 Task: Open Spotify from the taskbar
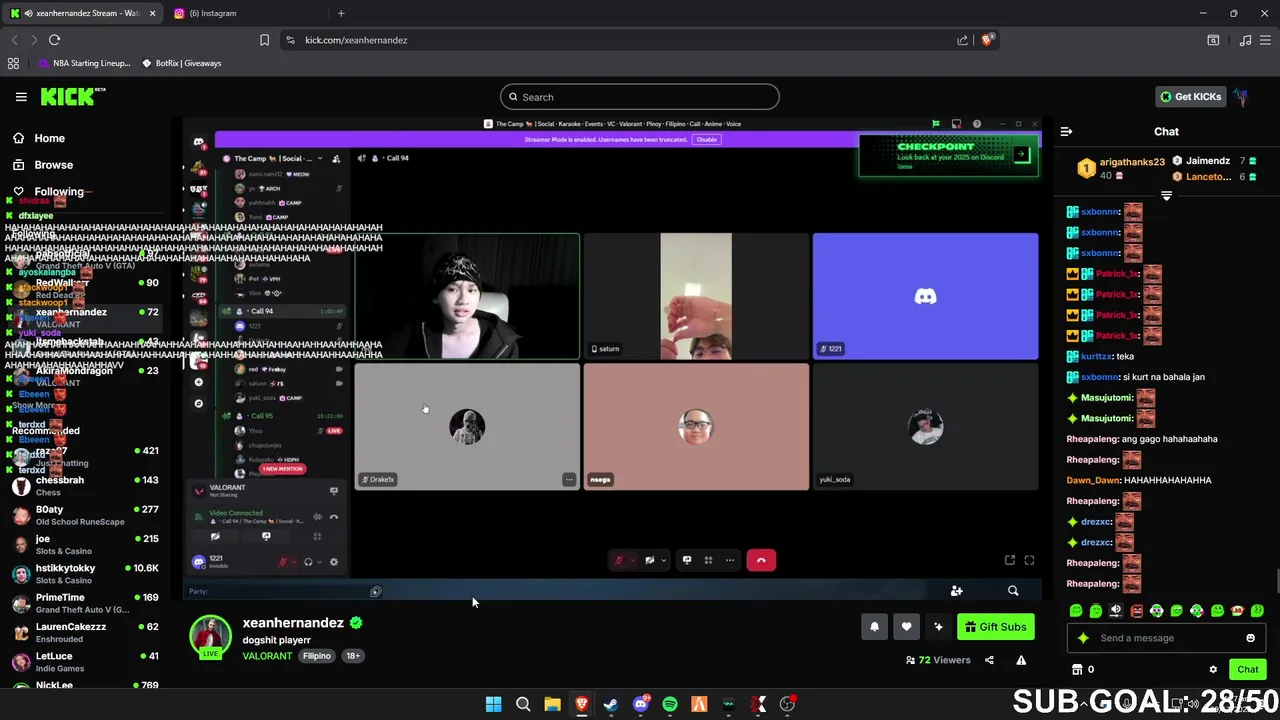670,704
